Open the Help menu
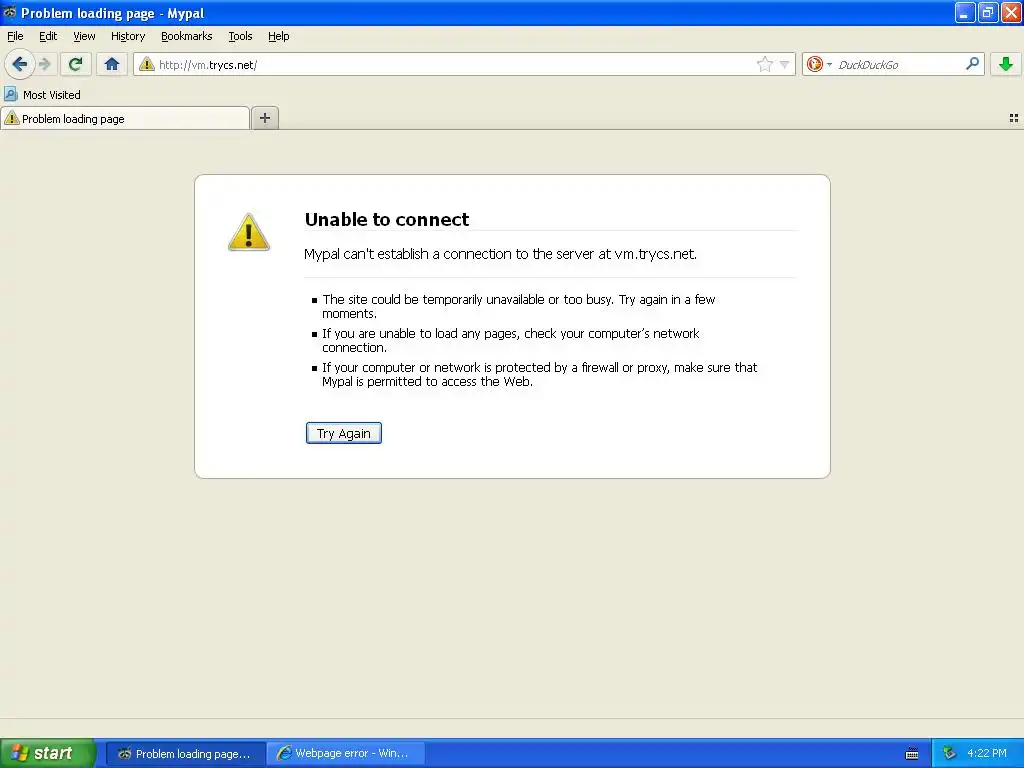 (279, 36)
